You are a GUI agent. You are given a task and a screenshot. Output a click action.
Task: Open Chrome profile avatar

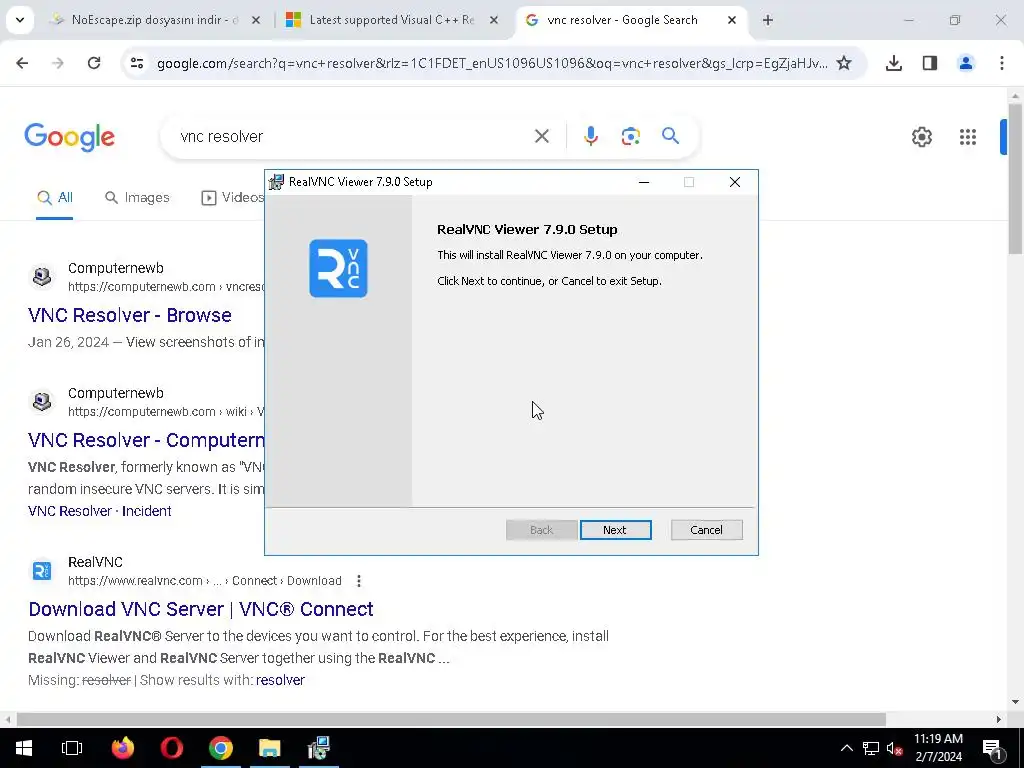pyautogui.click(x=965, y=63)
